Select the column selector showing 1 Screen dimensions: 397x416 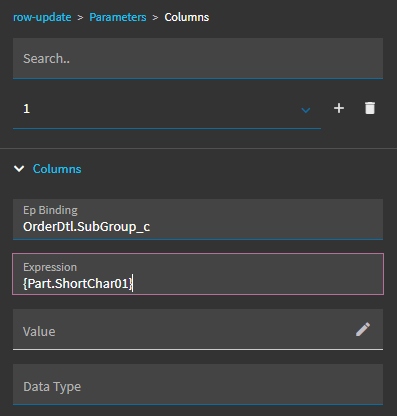pos(167,109)
